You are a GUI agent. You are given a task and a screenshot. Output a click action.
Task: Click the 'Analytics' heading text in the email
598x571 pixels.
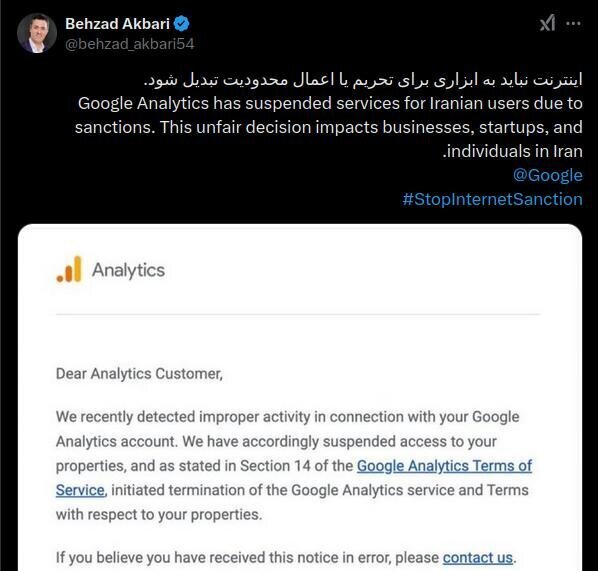click(129, 270)
